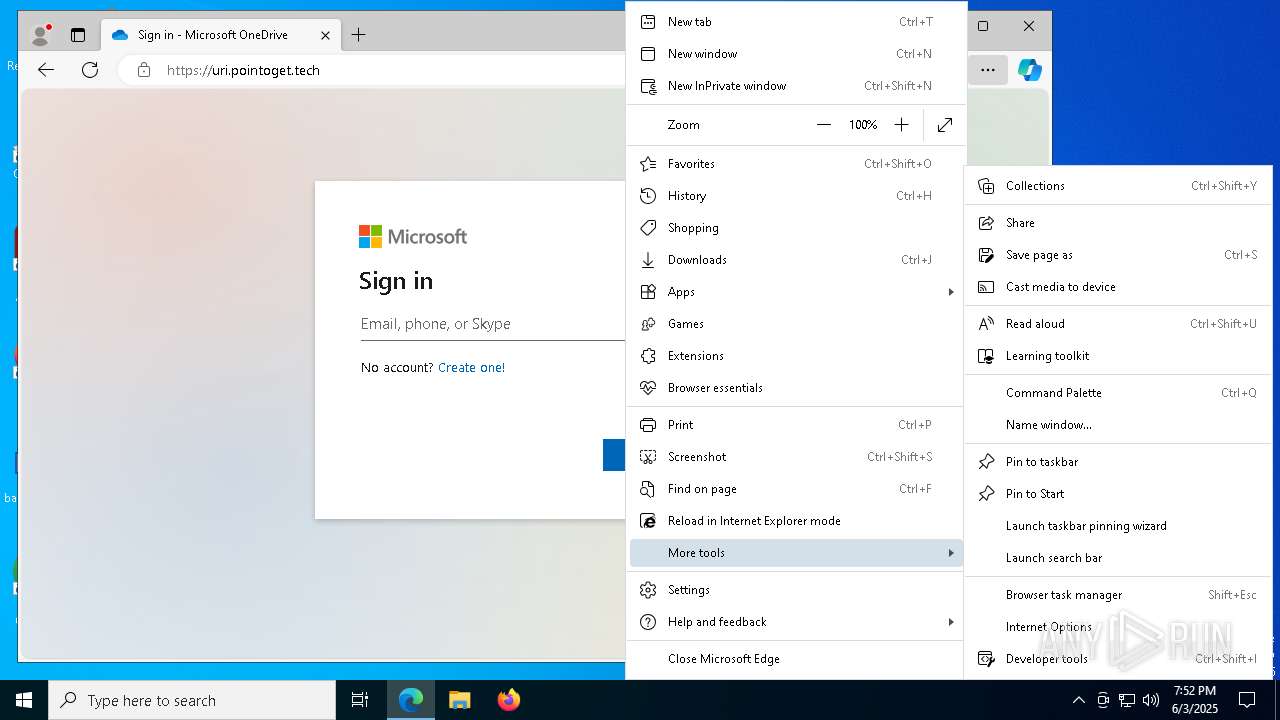The image size is (1280, 720).
Task: Click the volume speaker tray icon
Action: 1151,700
